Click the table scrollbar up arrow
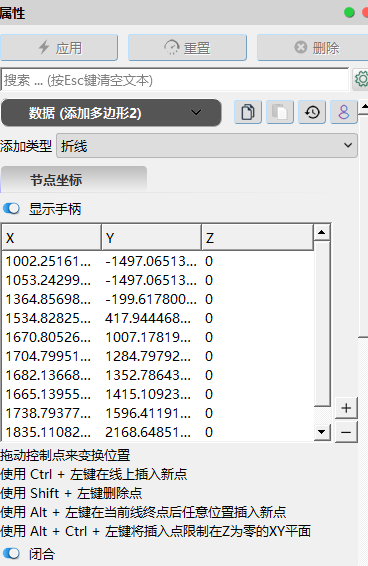Image resolution: width=368 pixels, height=566 pixels. coord(322,232)
